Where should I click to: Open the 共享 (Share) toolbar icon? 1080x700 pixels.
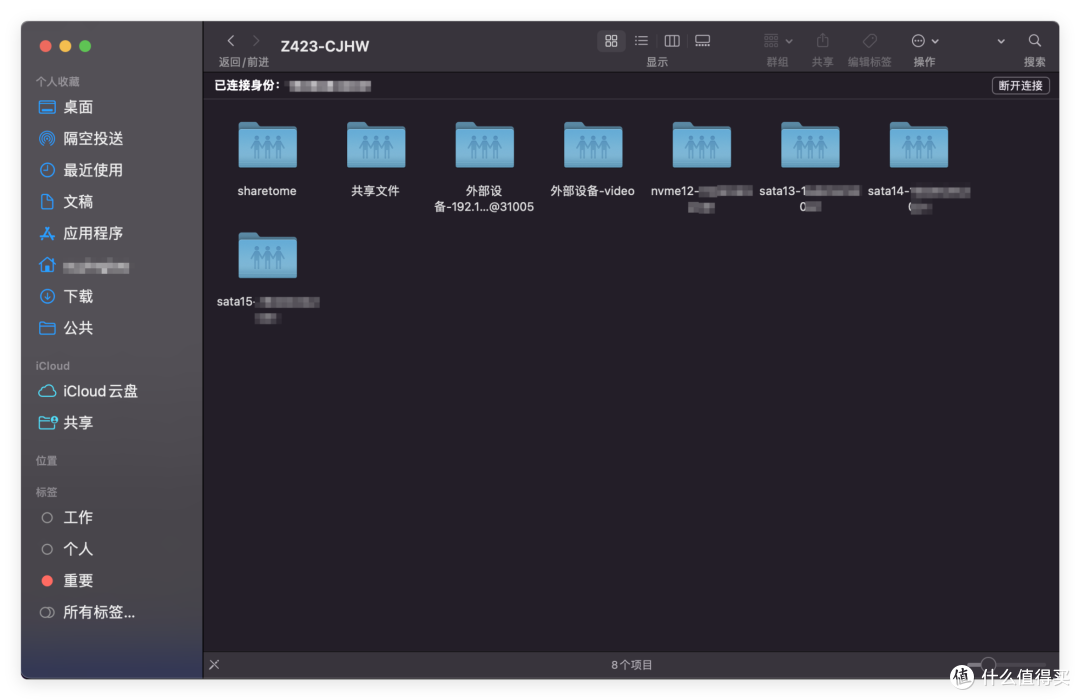822,42
